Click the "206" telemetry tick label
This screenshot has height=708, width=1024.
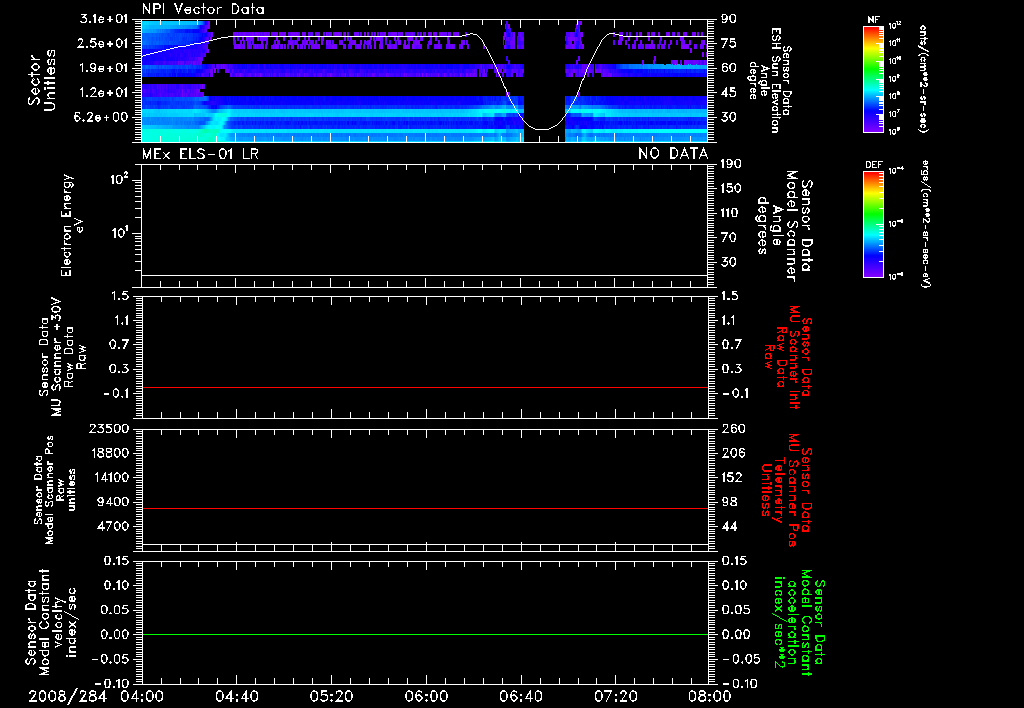point(731,453)
